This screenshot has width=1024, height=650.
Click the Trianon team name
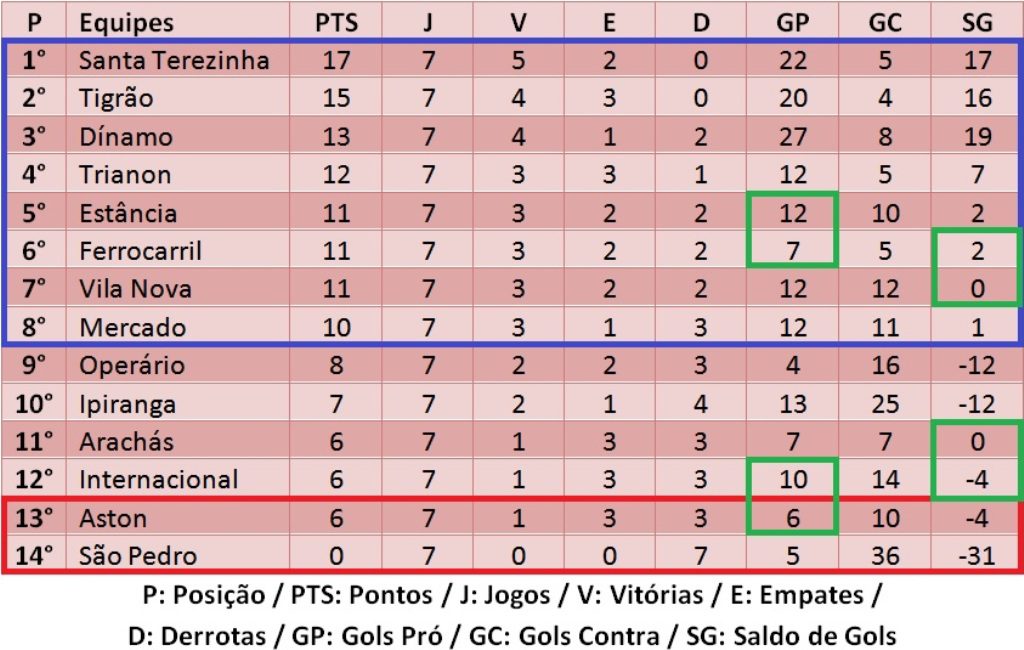[125, 175]
